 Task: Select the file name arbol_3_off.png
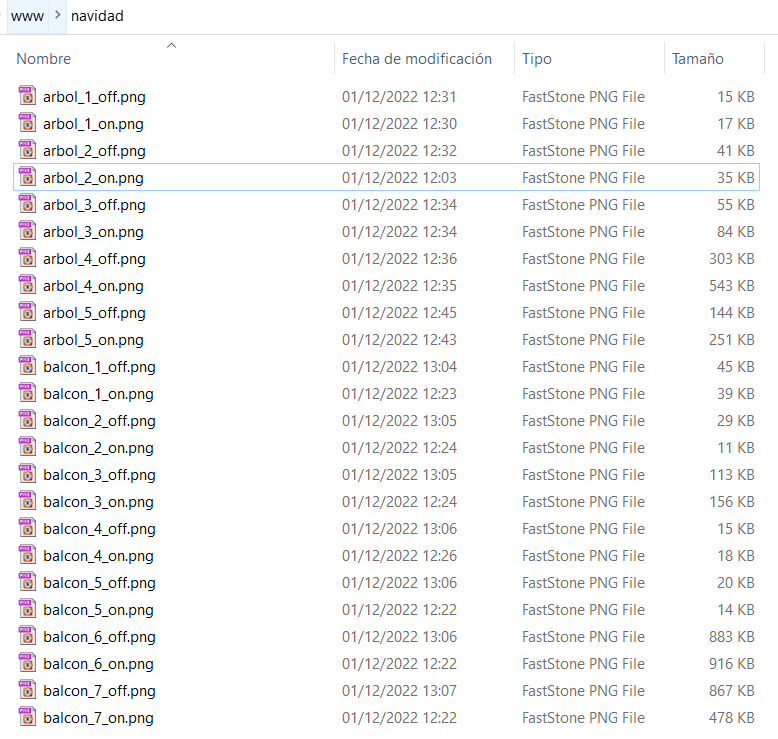[x=94, y=205]
